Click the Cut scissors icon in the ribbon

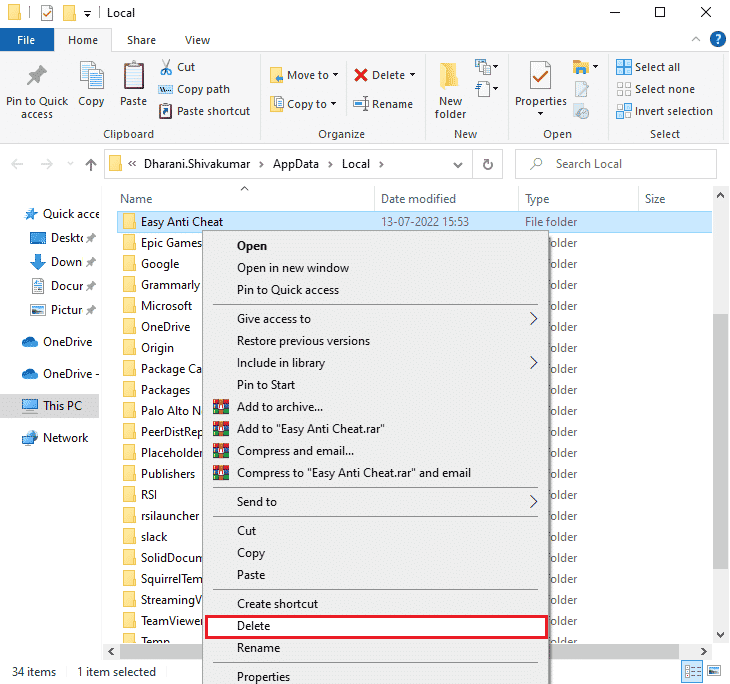pos(166,67)
